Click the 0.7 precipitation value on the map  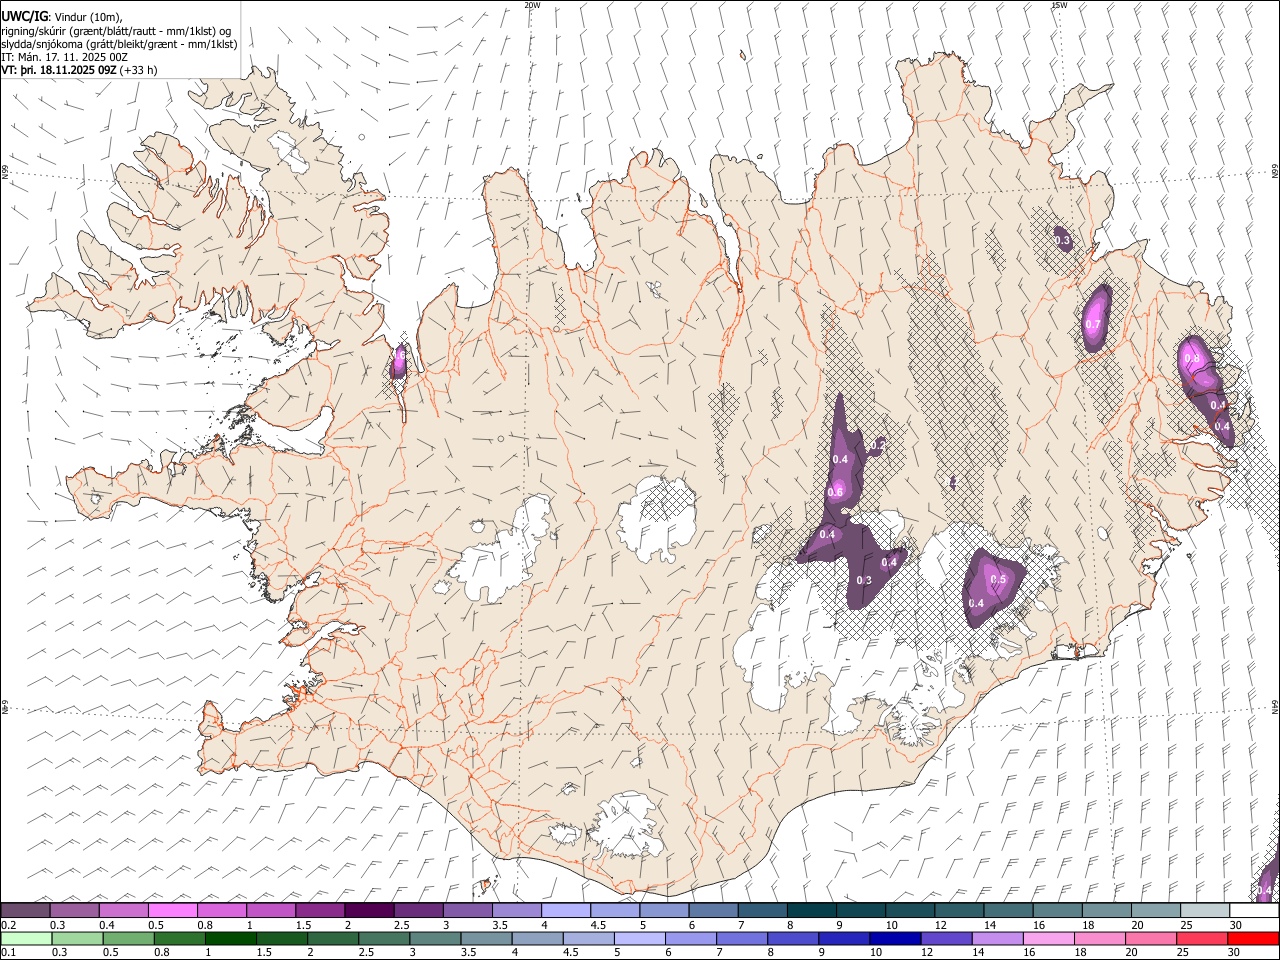[x=1093, y=325]
